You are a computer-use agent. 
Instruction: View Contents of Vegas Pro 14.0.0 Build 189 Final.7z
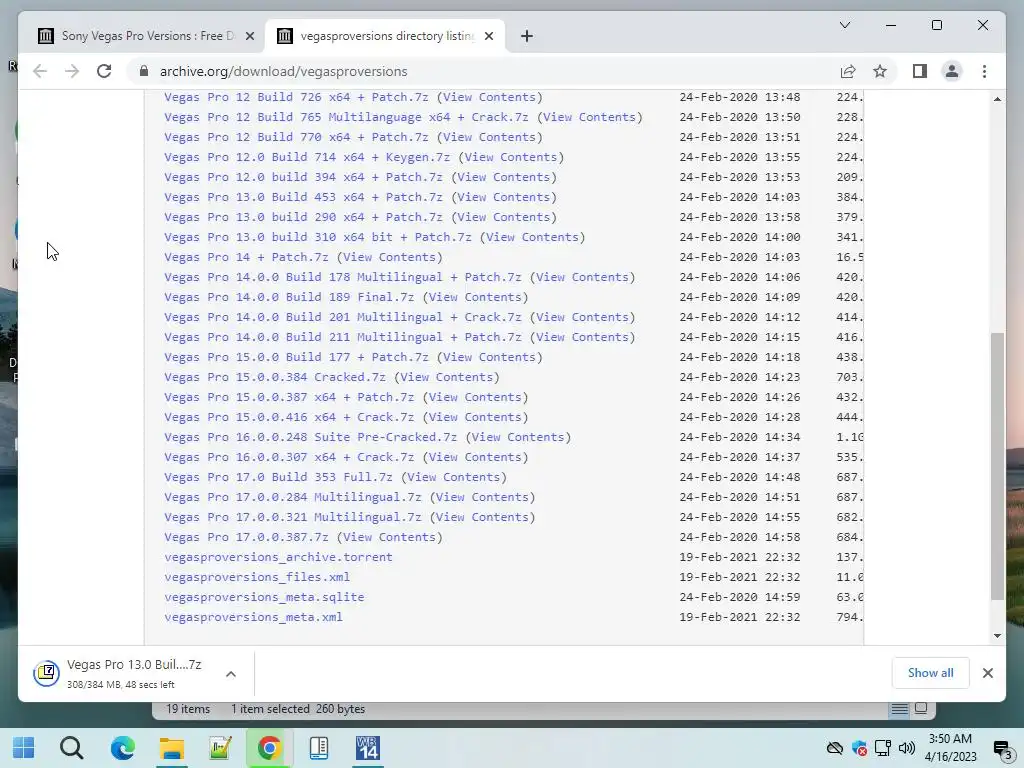[x=475, y=297]
